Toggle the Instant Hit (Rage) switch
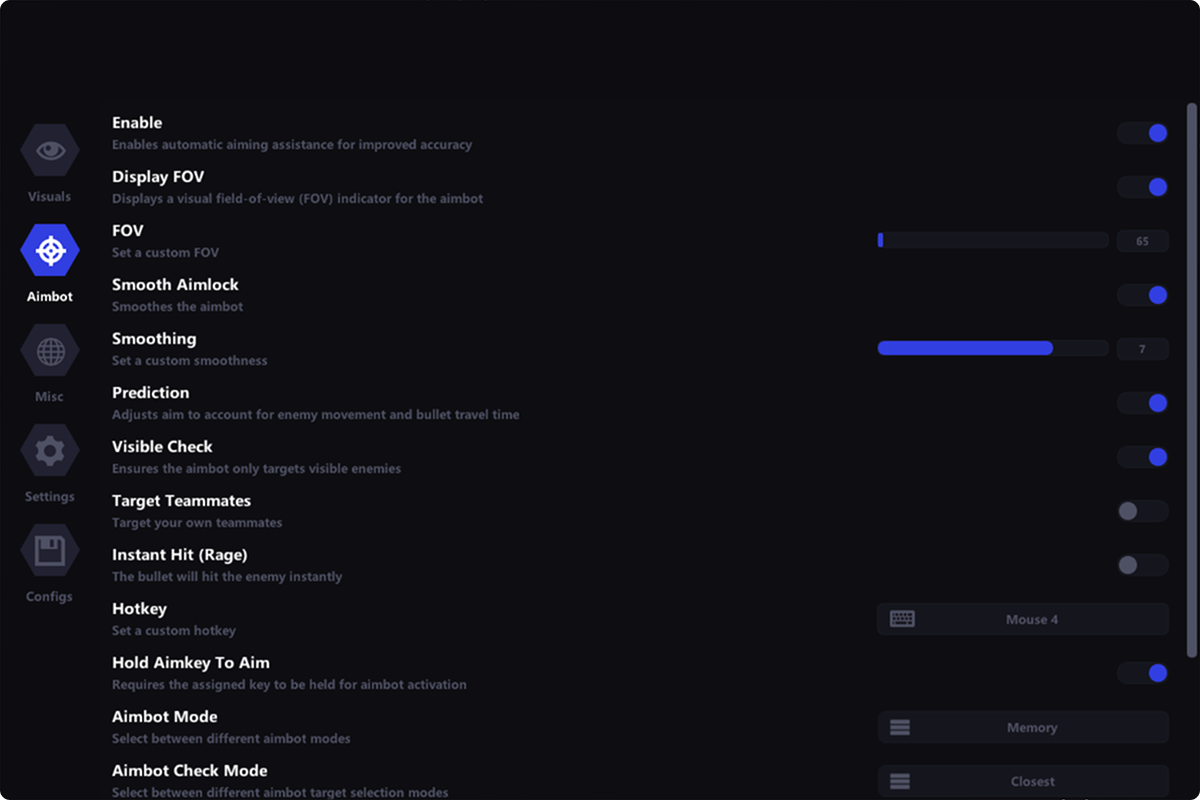 click(x=1143, y=565)
